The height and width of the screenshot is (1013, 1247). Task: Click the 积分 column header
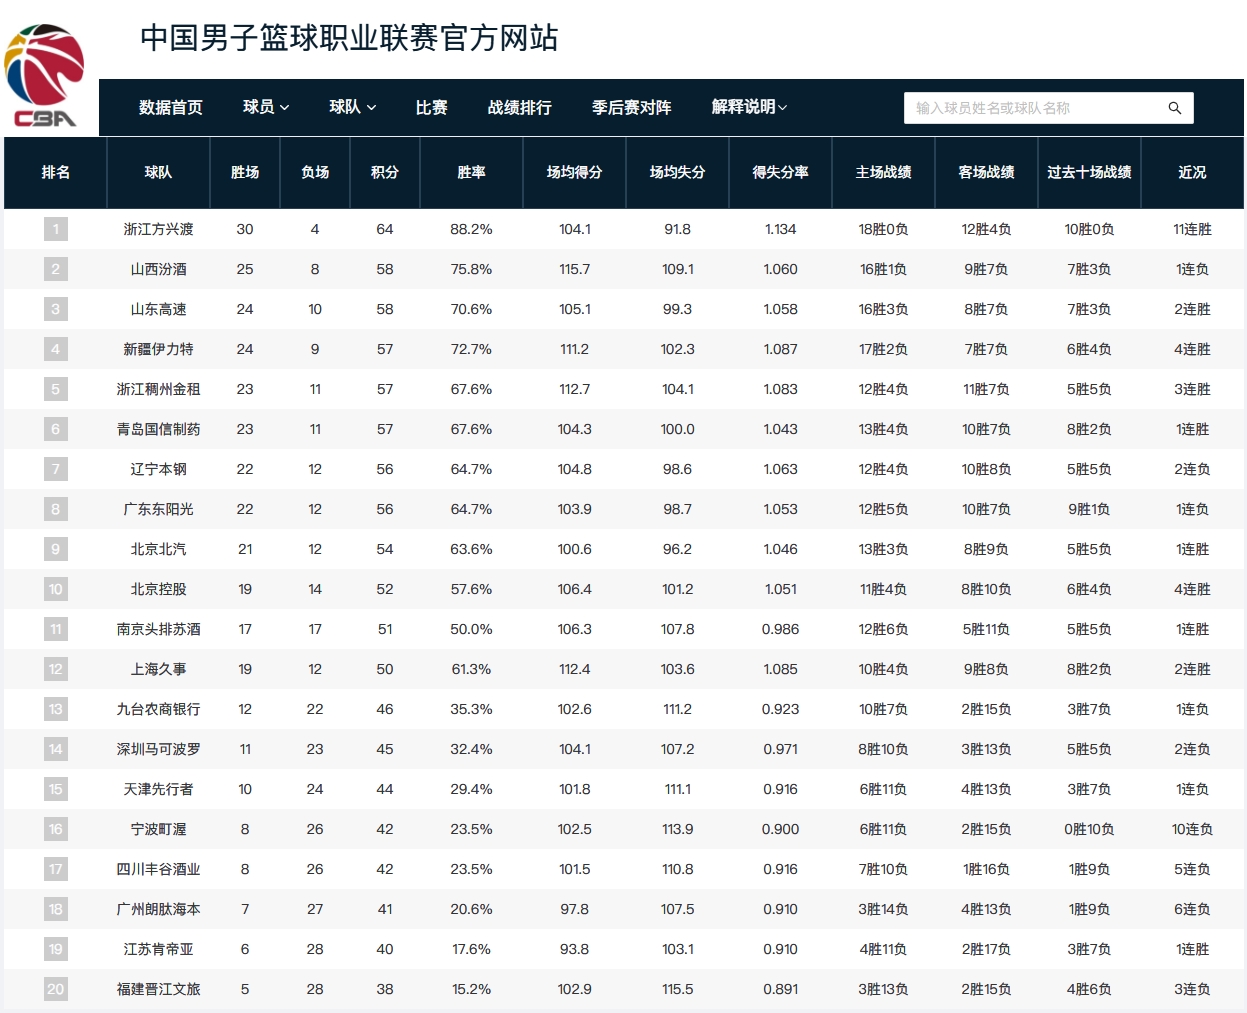[384, 172]
